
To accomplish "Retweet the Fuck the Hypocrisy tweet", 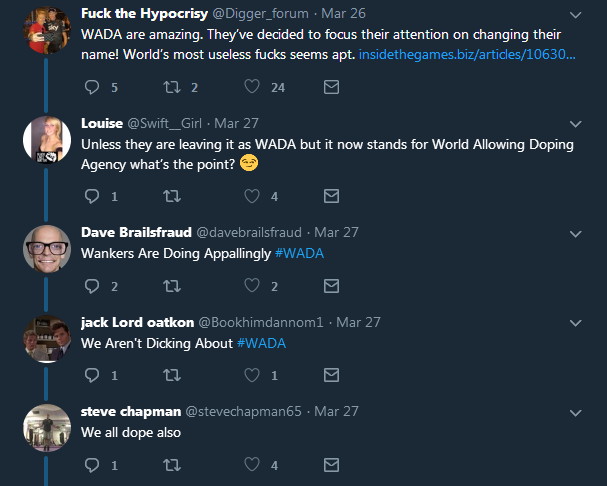I will coord(171,87).
